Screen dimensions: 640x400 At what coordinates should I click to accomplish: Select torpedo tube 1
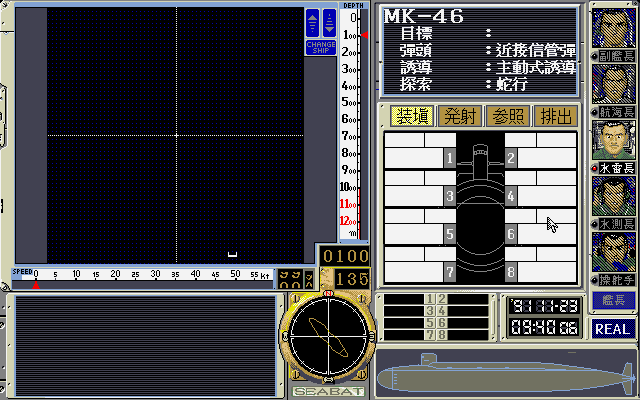pos(450,158)
